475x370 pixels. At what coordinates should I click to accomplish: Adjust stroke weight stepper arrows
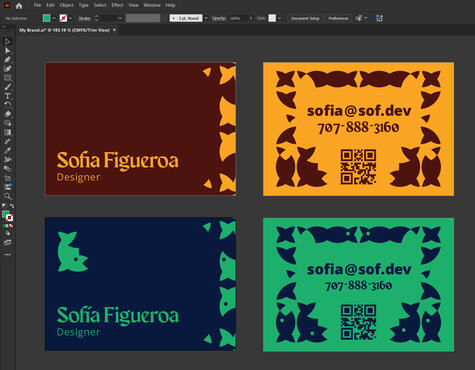96,18
